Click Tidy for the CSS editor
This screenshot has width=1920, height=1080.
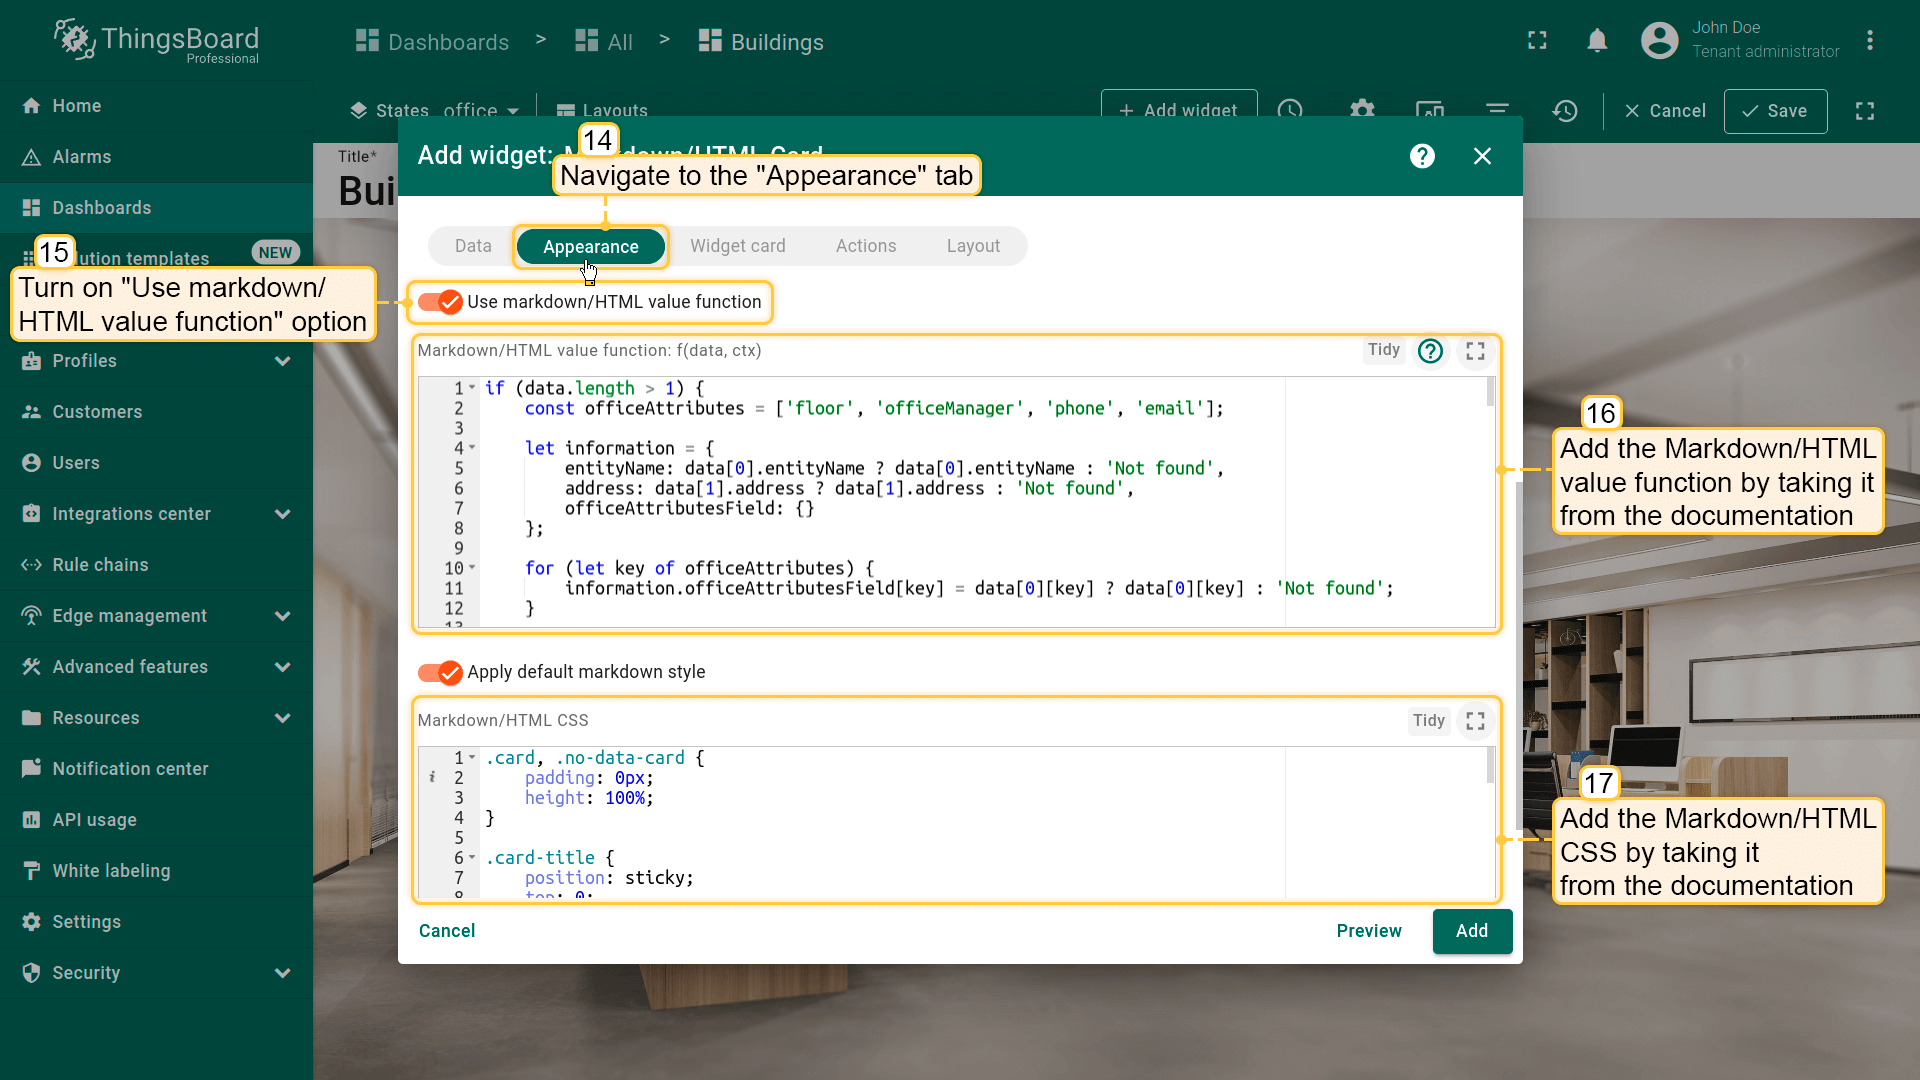click(x=1428, y=721)
